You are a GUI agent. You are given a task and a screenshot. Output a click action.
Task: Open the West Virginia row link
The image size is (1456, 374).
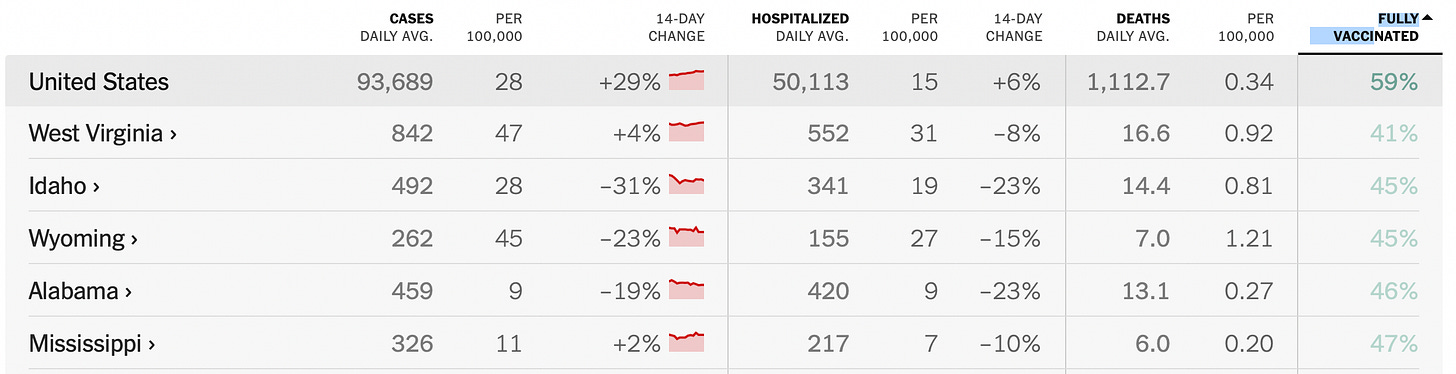102,133
